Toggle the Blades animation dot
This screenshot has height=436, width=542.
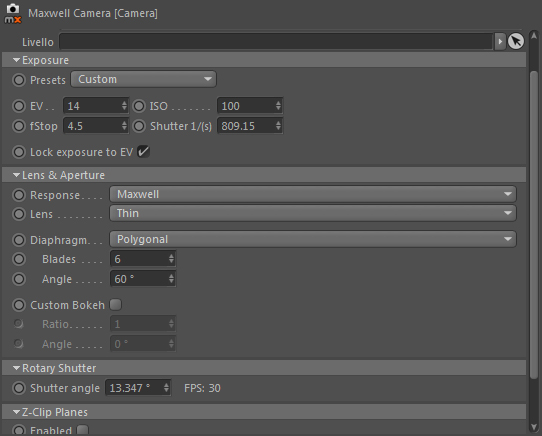click(x=19, y=259)
